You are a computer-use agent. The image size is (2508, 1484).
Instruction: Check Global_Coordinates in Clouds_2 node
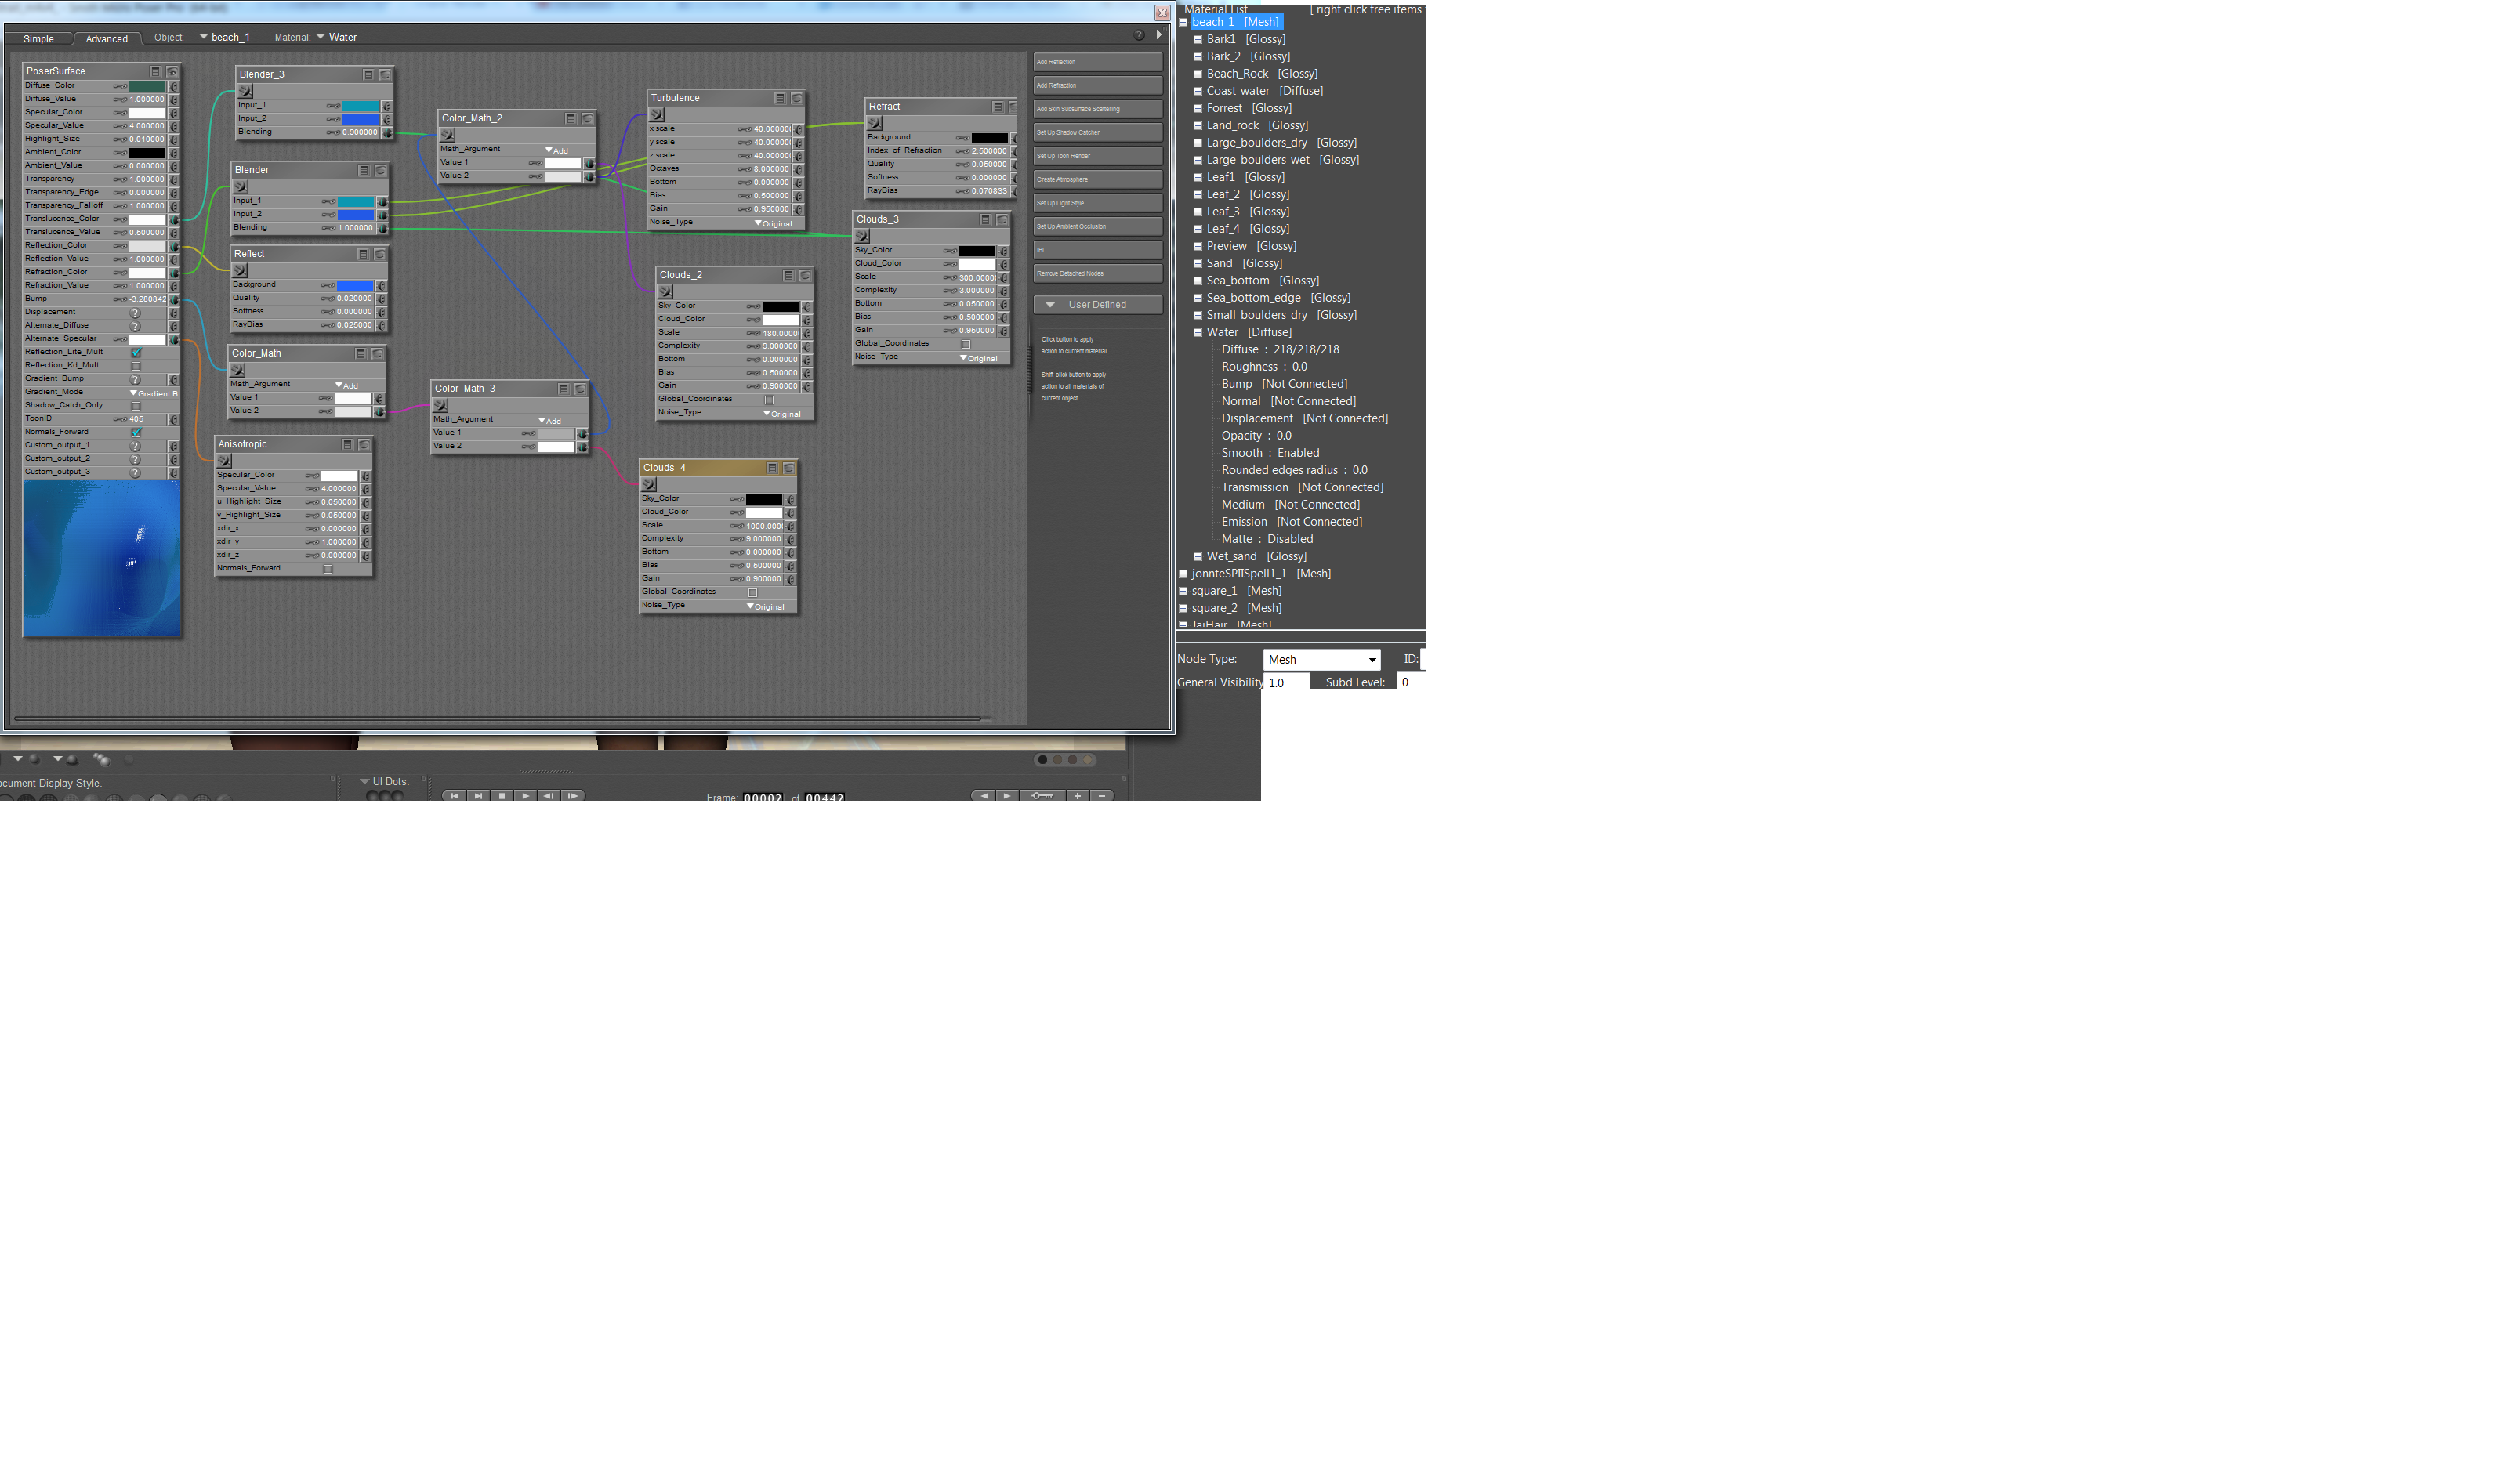[x=769, y=400]
